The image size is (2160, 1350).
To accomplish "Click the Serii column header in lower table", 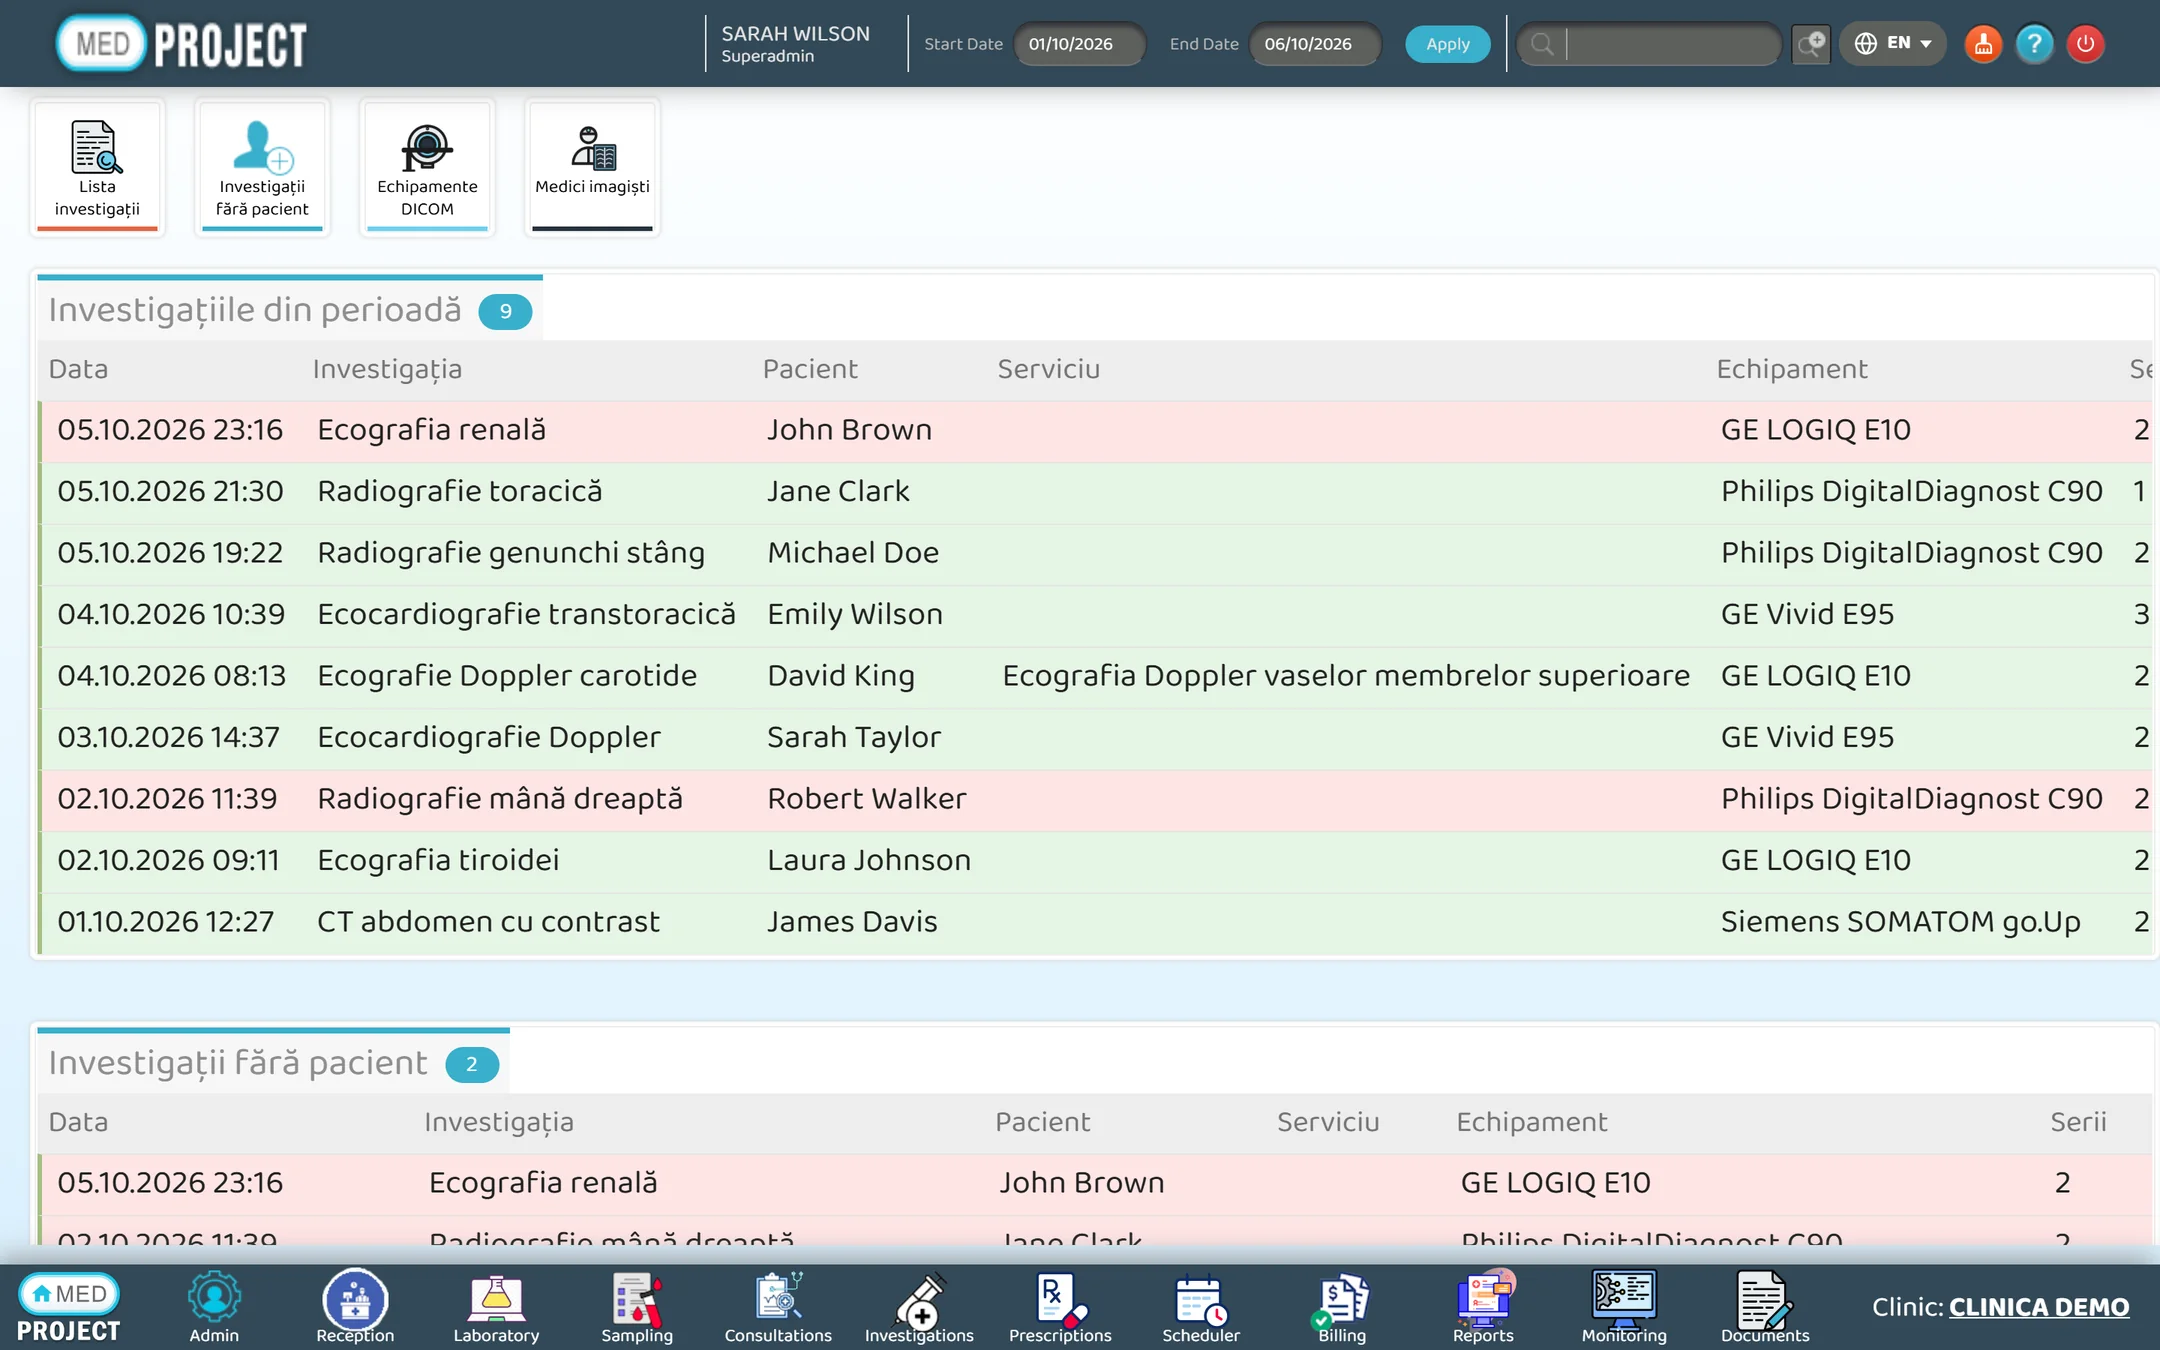I will 2078,1122.
